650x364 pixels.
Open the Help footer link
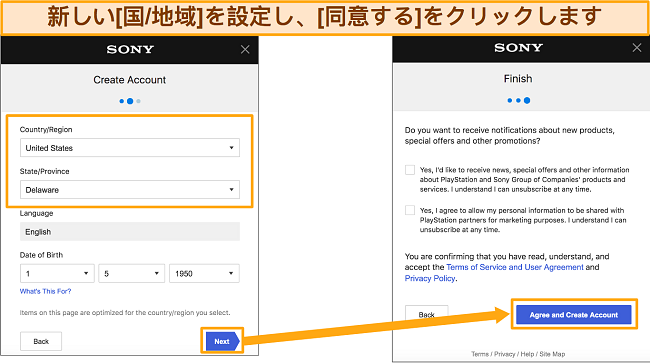pos(527,354)
